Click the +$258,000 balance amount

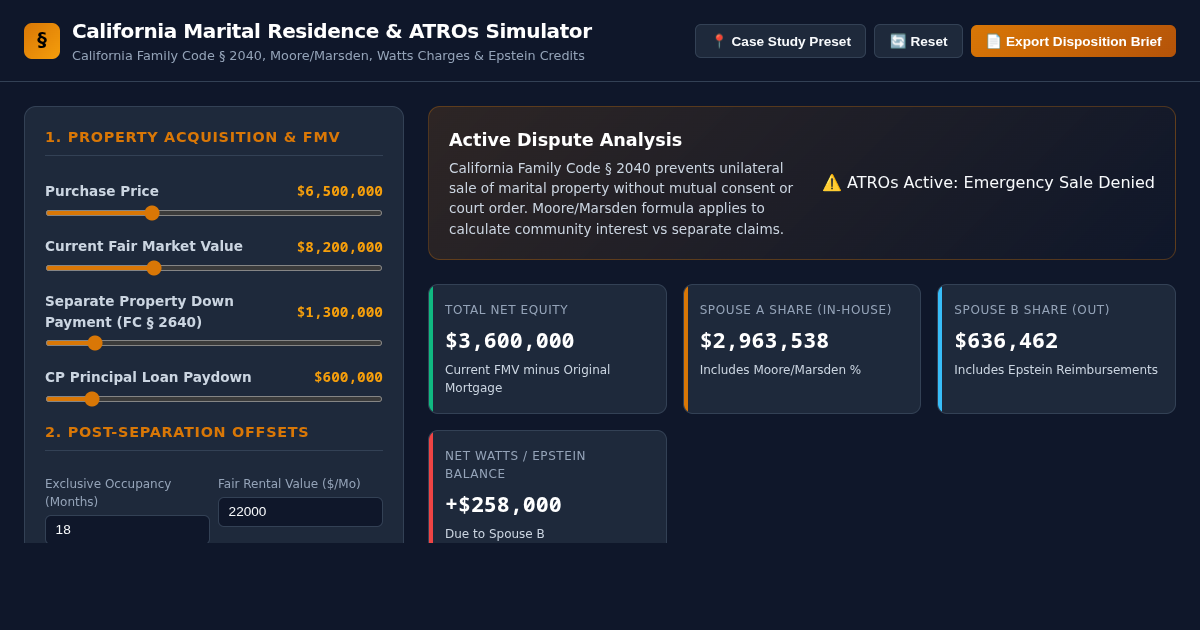pos(503,505)
